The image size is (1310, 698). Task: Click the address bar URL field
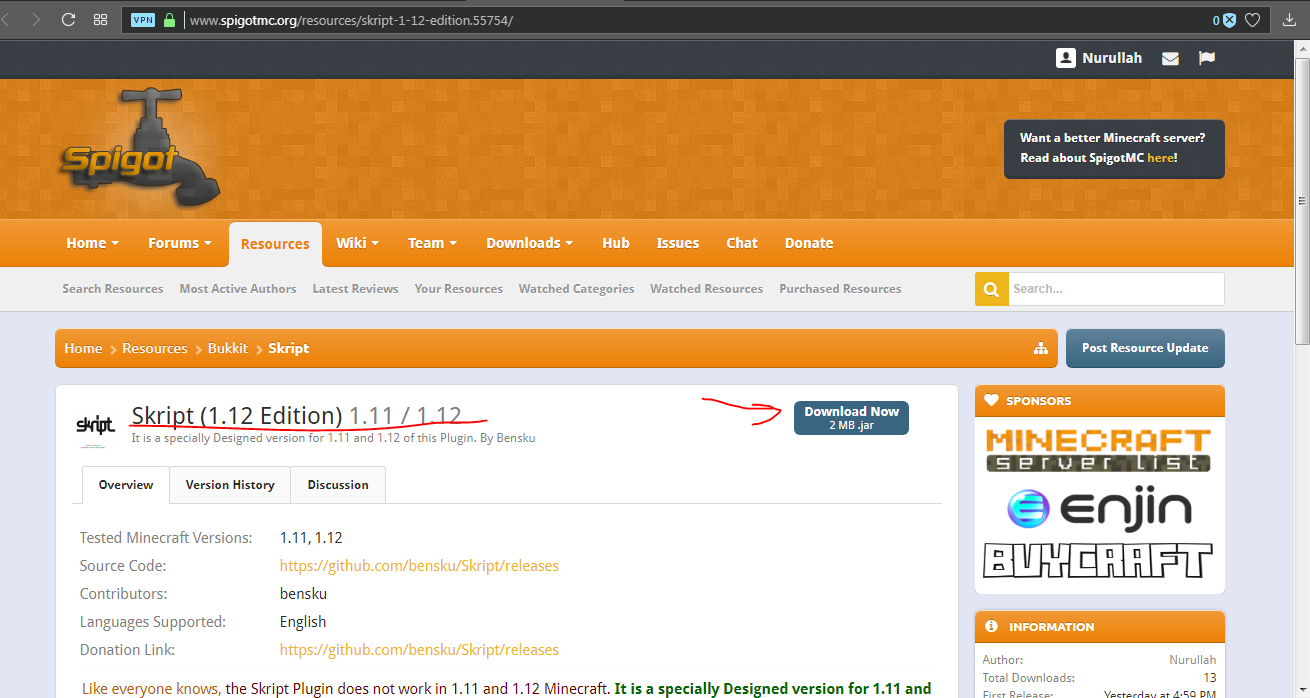point(696,20)
